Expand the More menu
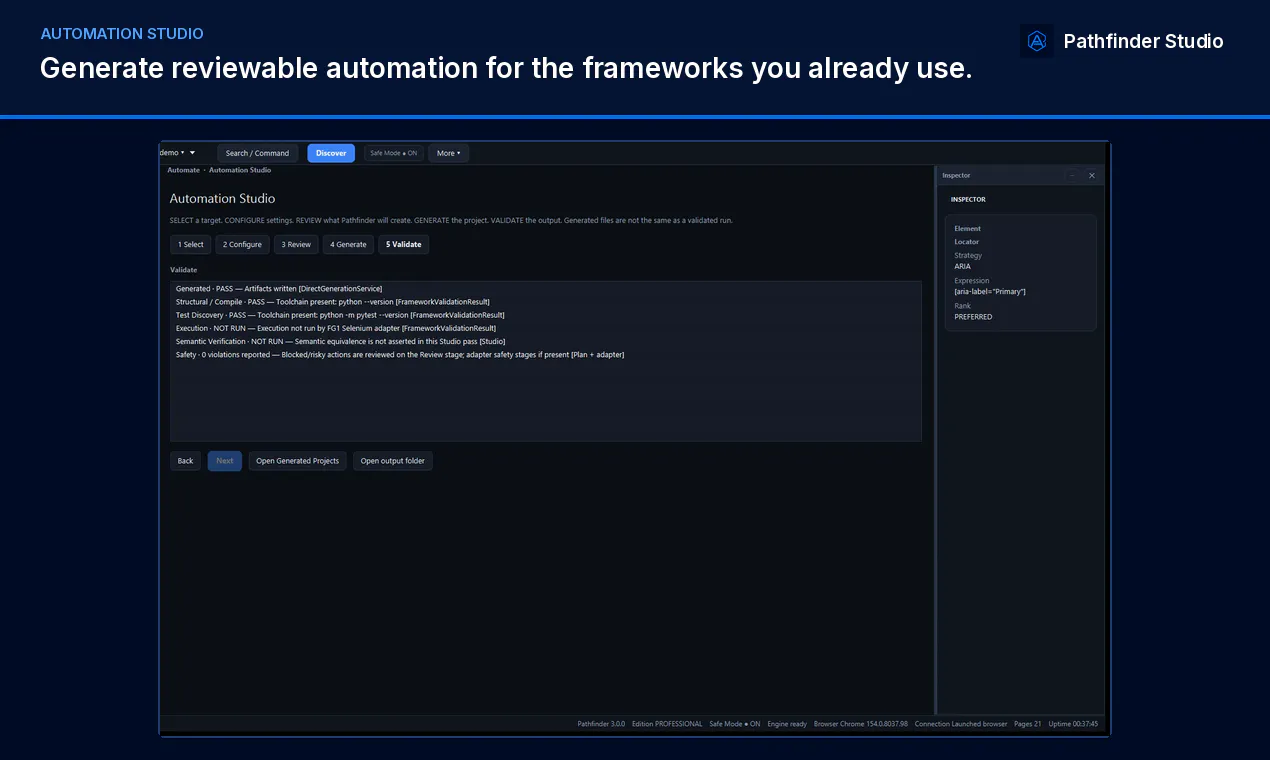The image size is (1270, 760). point(449,153)
